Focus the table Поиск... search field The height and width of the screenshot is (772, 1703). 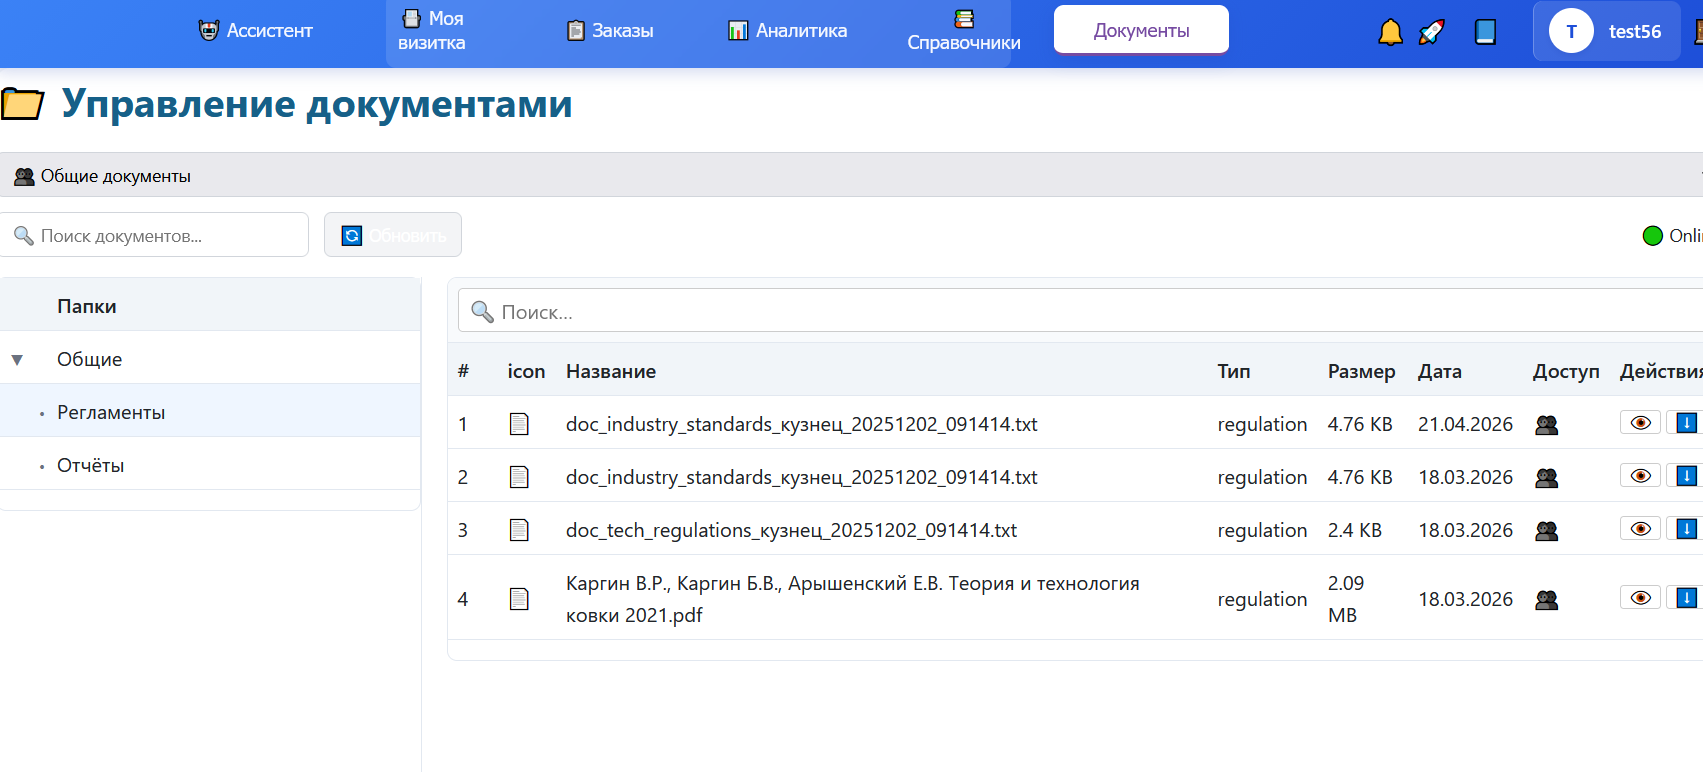[1080, 311]
